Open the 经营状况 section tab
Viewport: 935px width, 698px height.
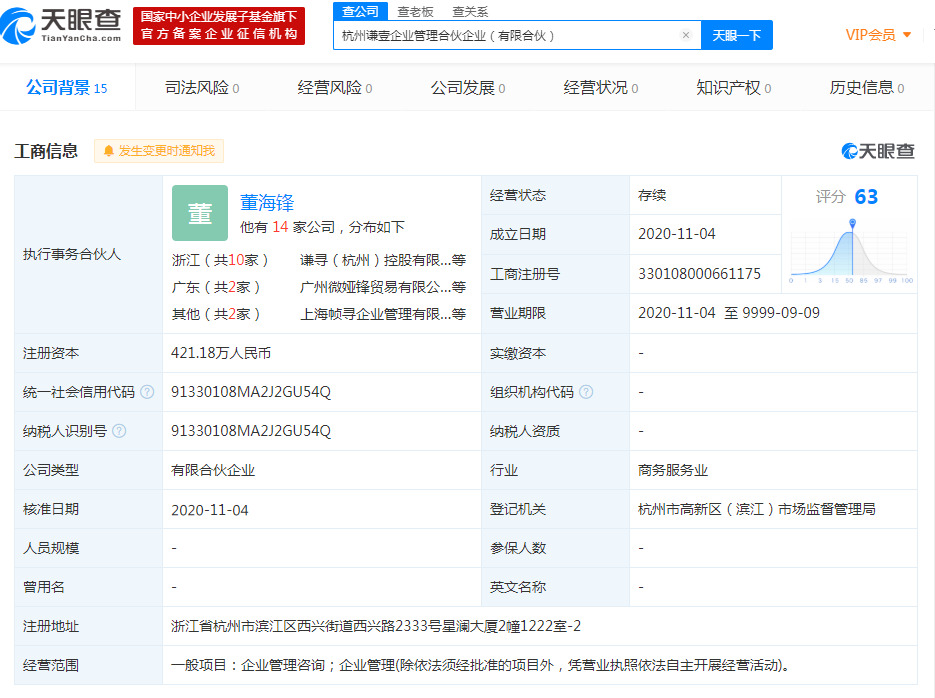(601, 88)
